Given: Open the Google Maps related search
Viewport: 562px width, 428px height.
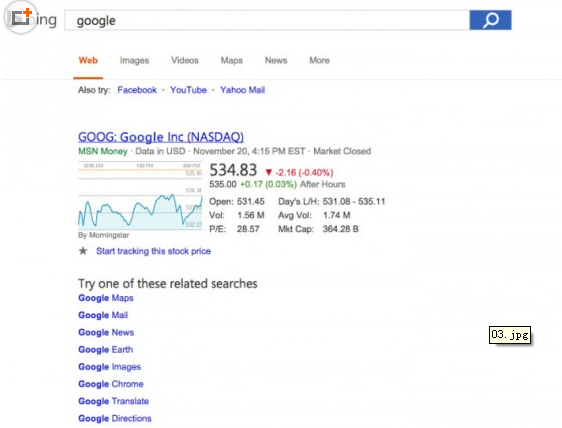Looking at the screenshot, I should [106, 298].
